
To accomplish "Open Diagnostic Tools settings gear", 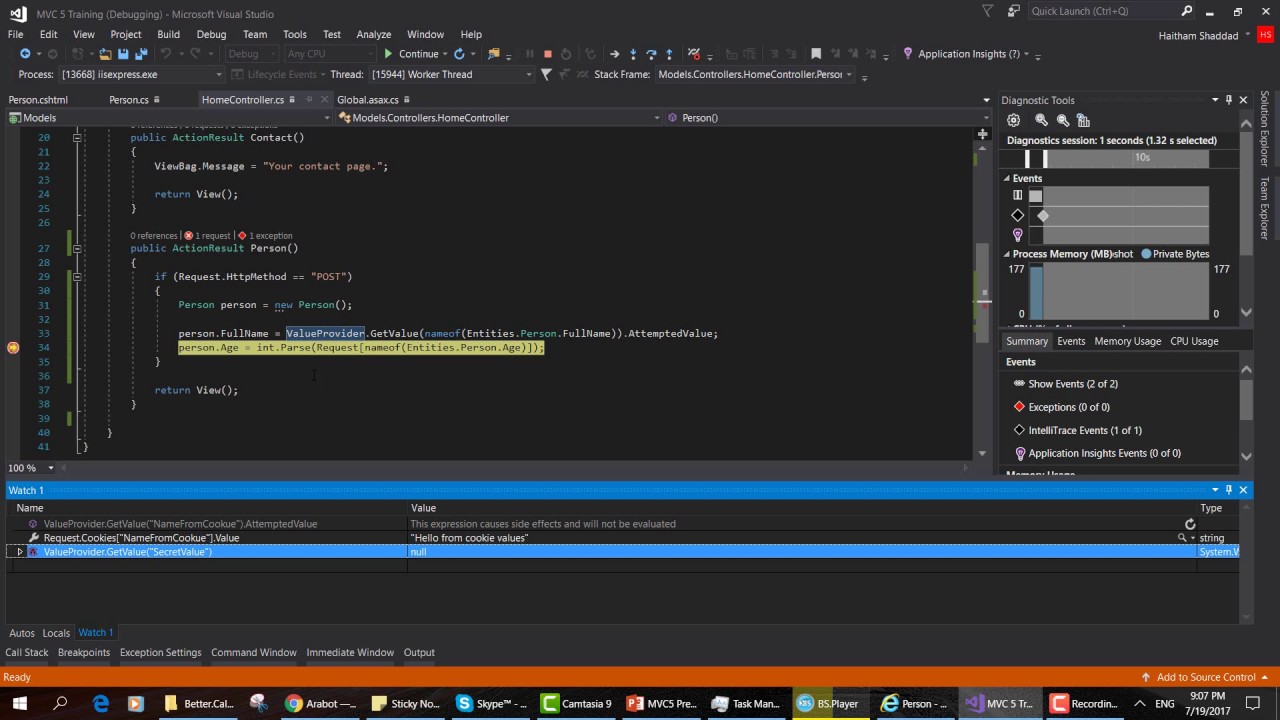I will (x=1013, y=120).
